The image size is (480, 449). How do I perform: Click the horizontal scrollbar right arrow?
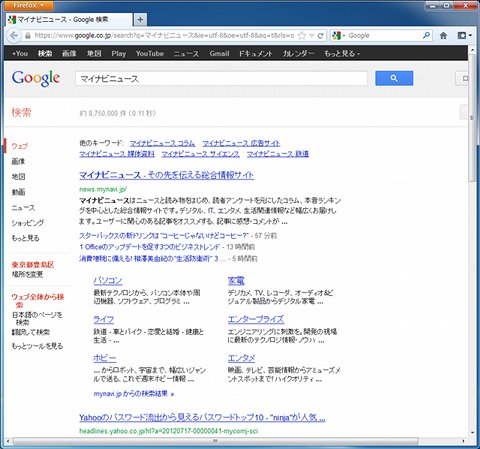tap(463, 441)
